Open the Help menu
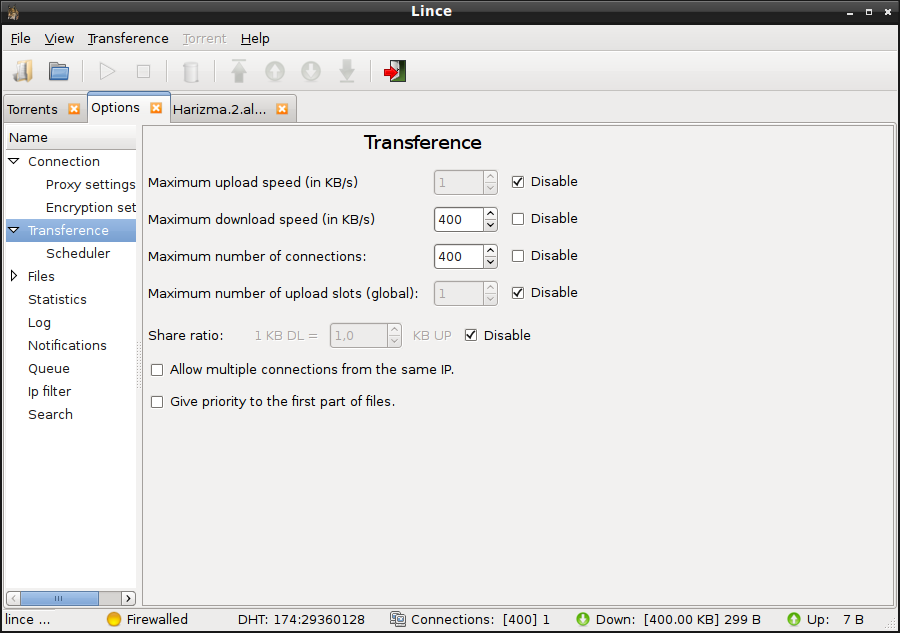 [x=255, y=38]
